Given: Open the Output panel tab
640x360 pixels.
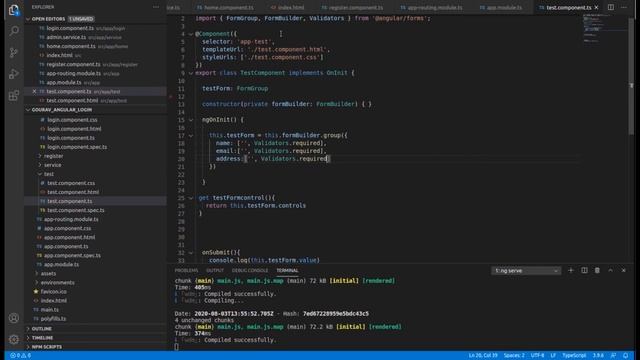Looking at the screenshot, I should click(215, 271).
